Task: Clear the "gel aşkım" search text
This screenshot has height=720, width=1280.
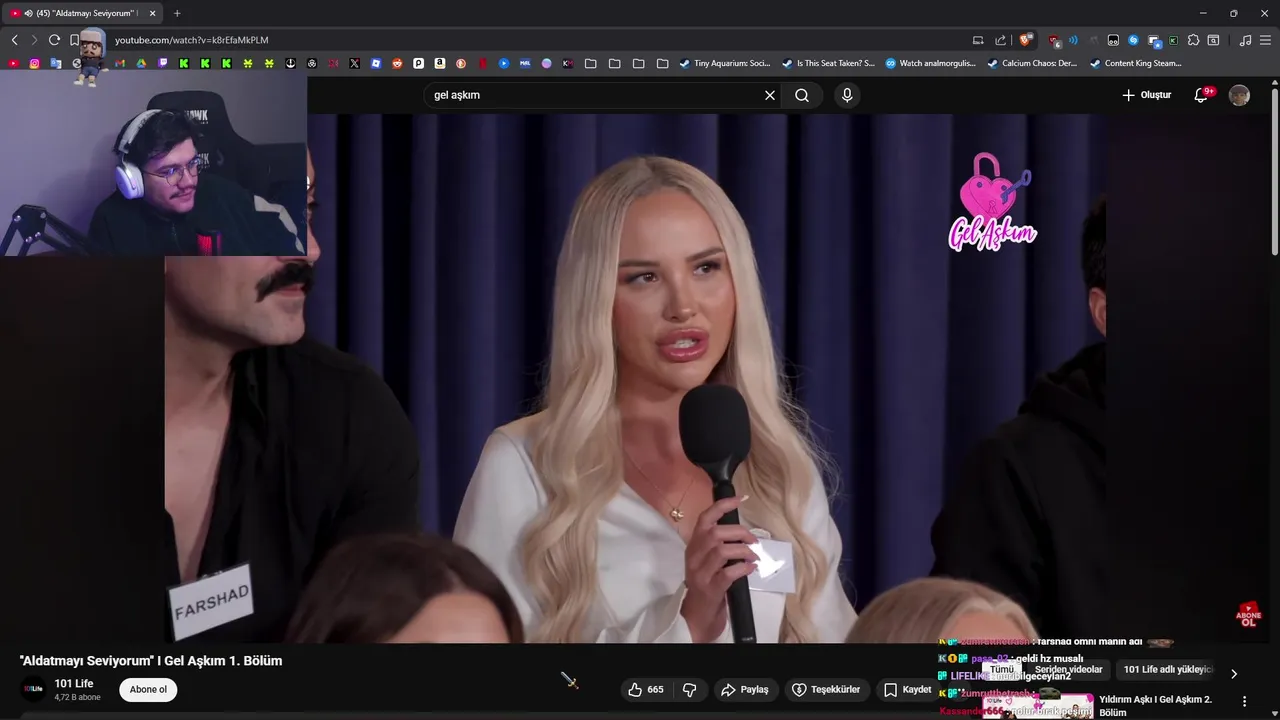Action: (770, 95)
